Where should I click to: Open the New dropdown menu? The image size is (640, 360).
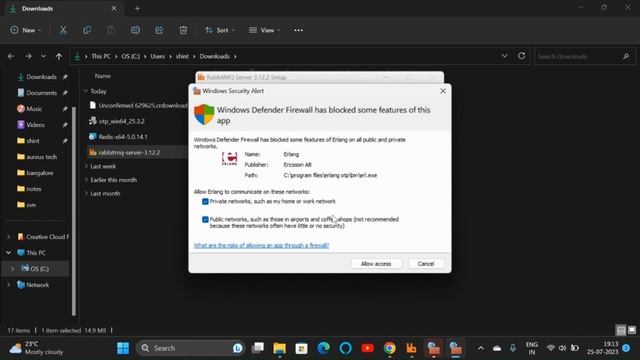[26, 30]
